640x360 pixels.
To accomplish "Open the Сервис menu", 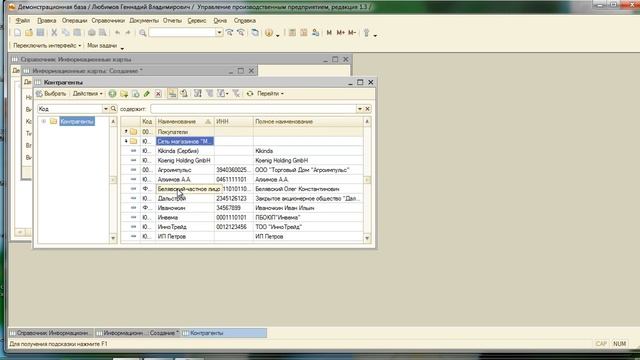I will point(197,20).
